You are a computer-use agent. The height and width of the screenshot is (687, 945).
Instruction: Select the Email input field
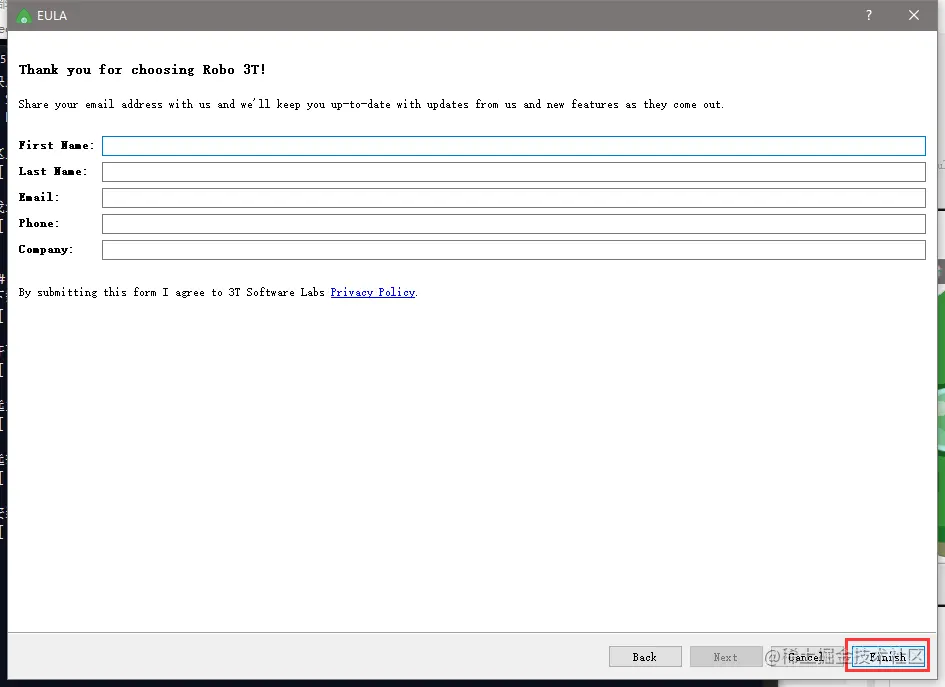coord(513,198)
